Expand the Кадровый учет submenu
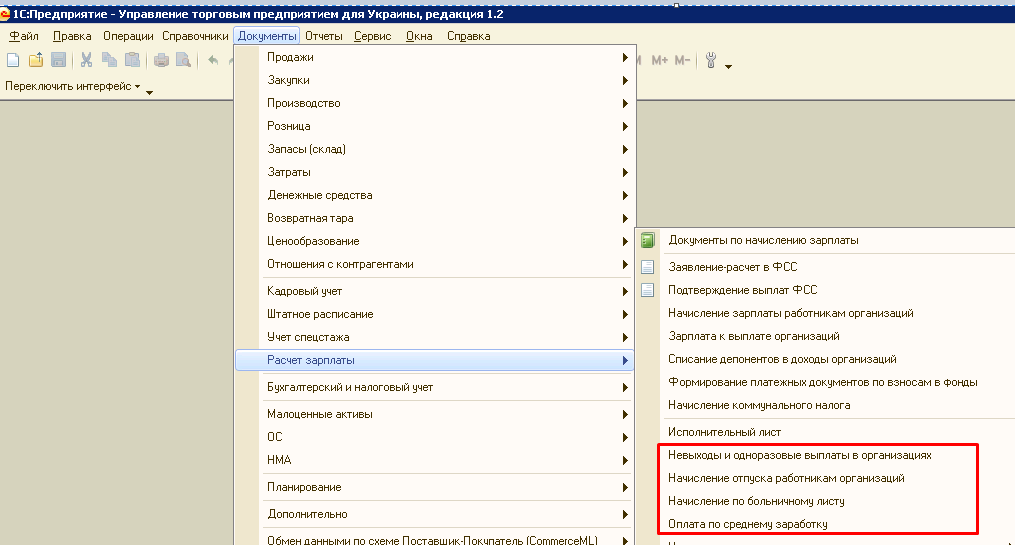This screenshot has width=1015, height=545. (x=435, y=291)
